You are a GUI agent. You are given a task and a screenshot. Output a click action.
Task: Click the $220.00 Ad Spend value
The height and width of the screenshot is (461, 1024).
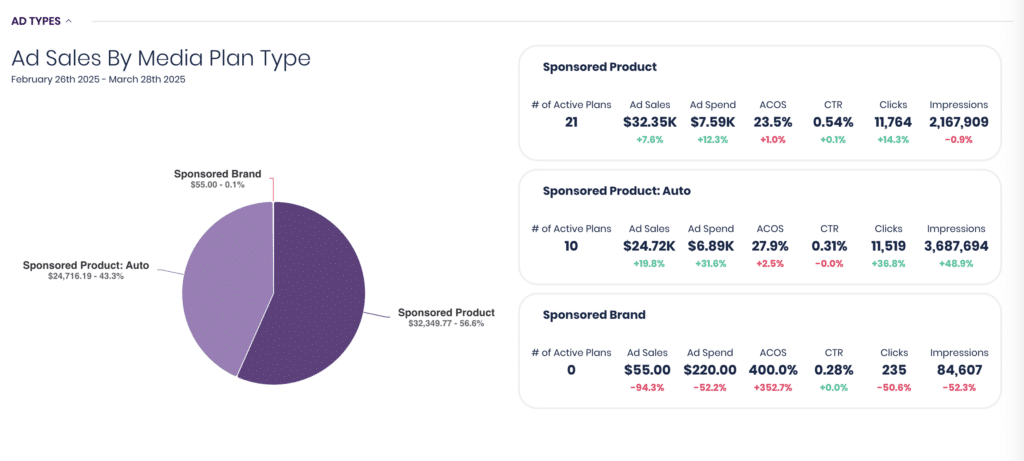click(x=710, y=370)
